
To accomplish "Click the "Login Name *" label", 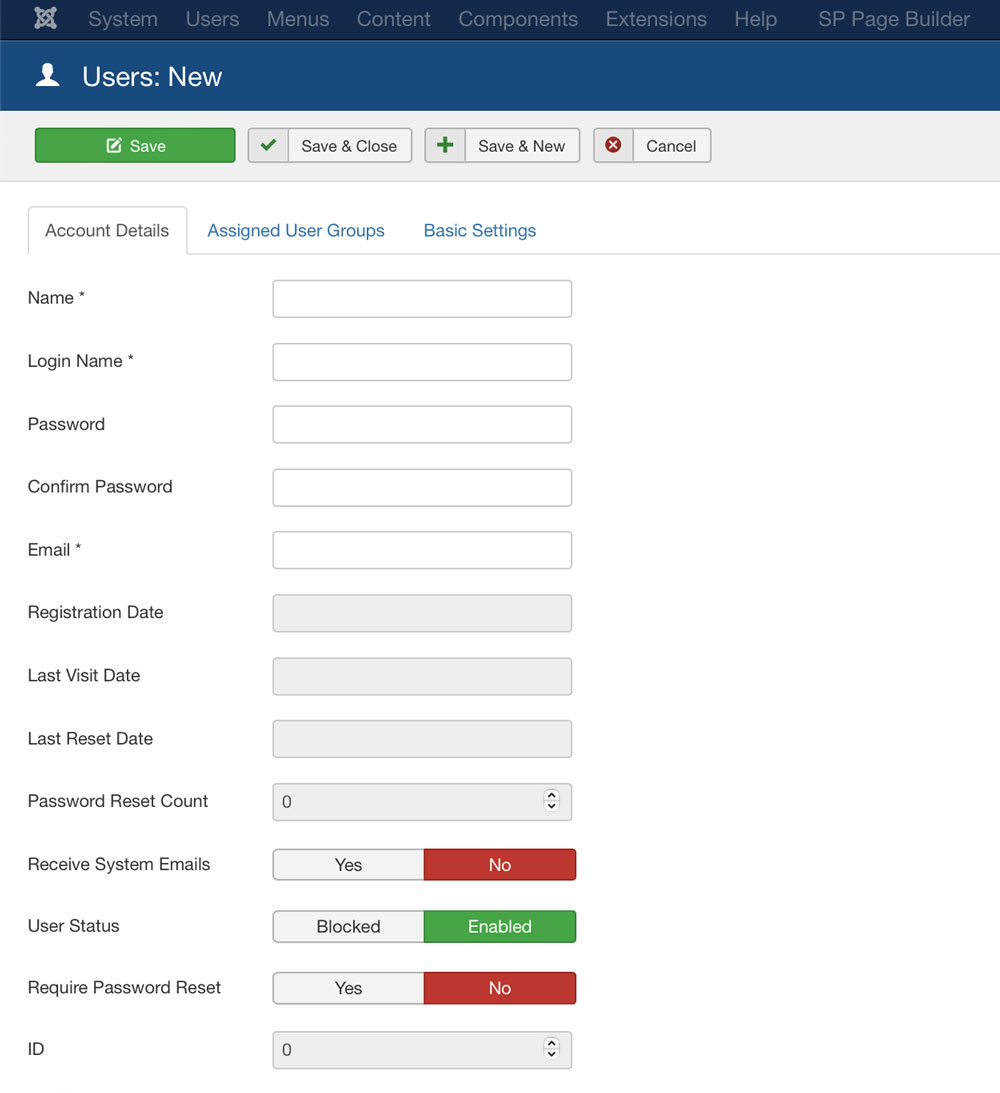I will (x=81, y=360).
